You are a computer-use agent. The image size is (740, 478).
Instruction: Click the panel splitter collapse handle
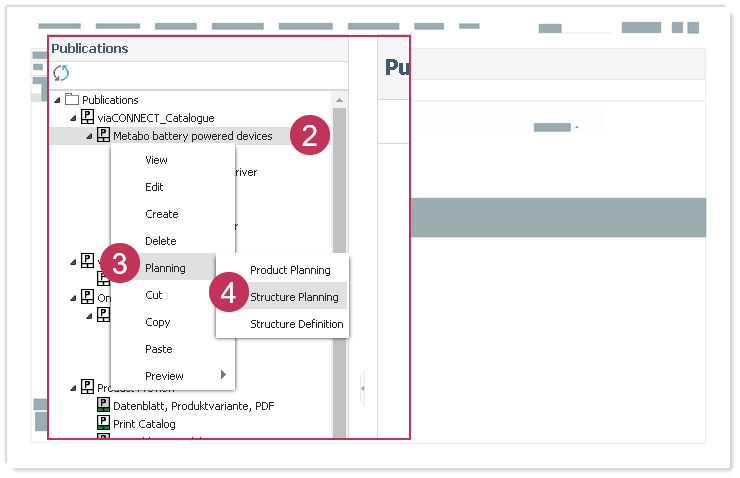point(362,387)
